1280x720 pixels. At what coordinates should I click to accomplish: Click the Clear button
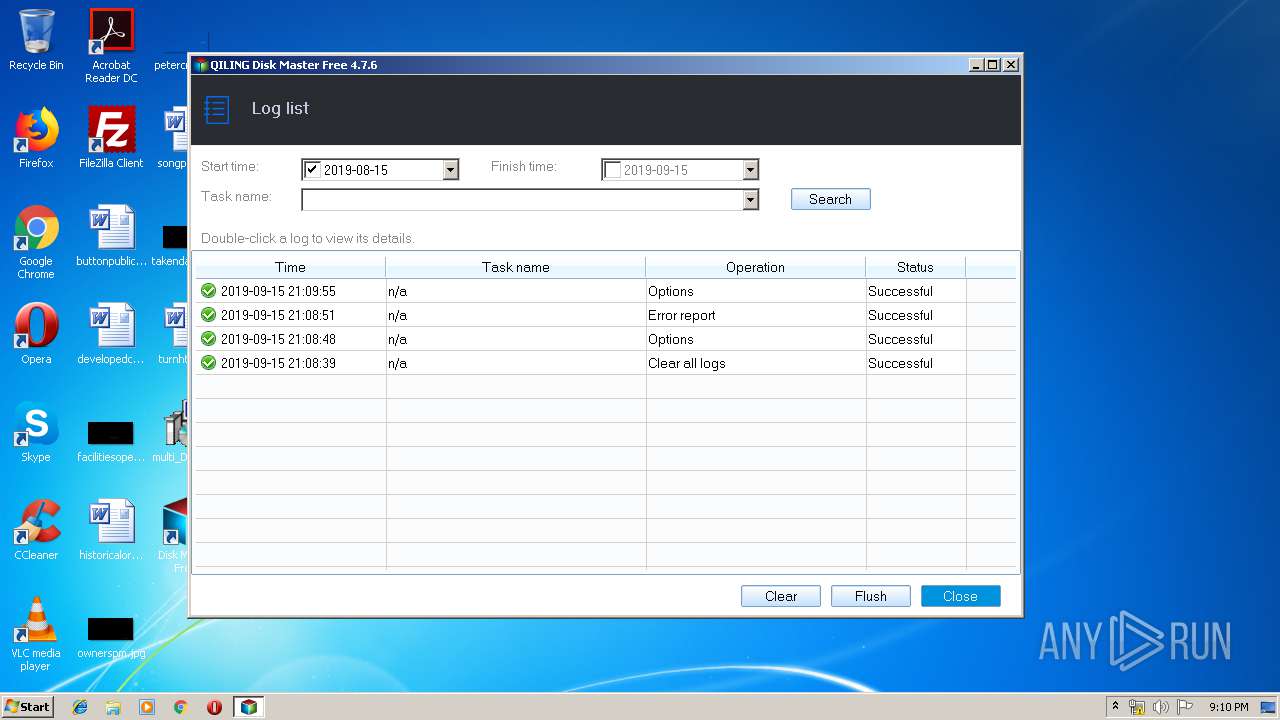(781, 596)
